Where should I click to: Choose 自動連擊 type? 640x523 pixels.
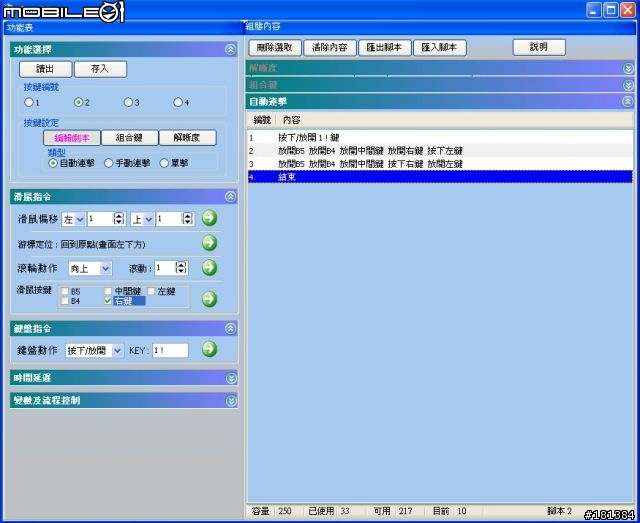(x=53, y=163)
